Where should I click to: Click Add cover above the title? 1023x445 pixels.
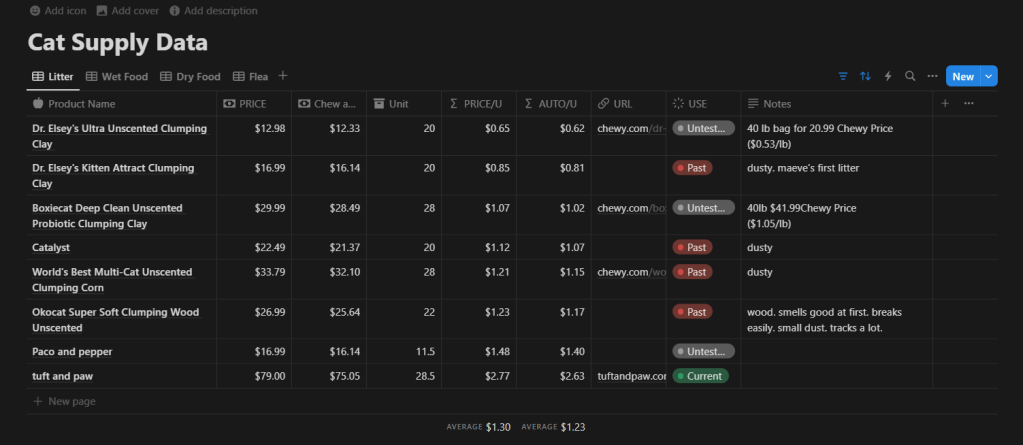click(128, 10)
